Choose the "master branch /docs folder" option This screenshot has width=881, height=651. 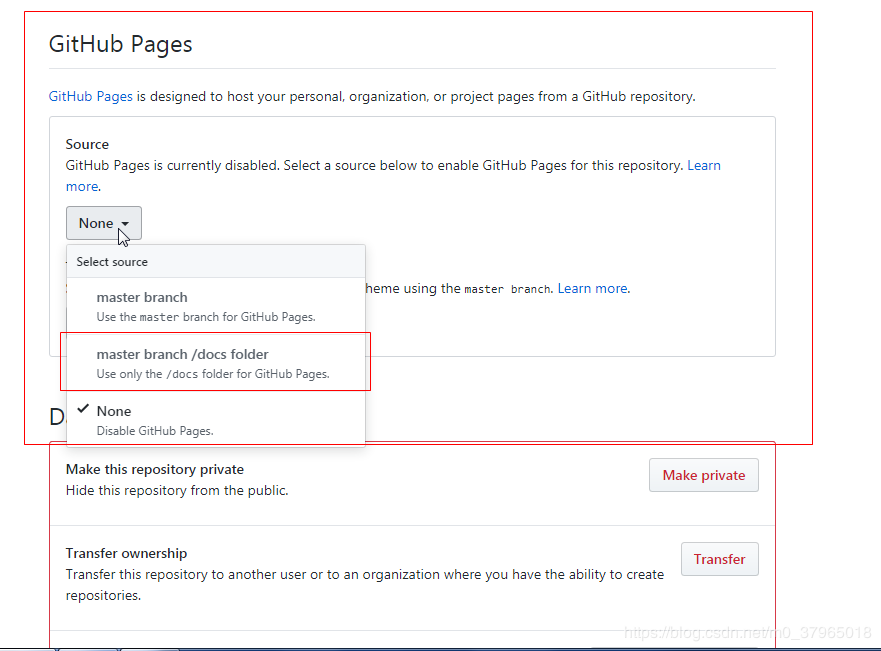click(x=182, y=353)
